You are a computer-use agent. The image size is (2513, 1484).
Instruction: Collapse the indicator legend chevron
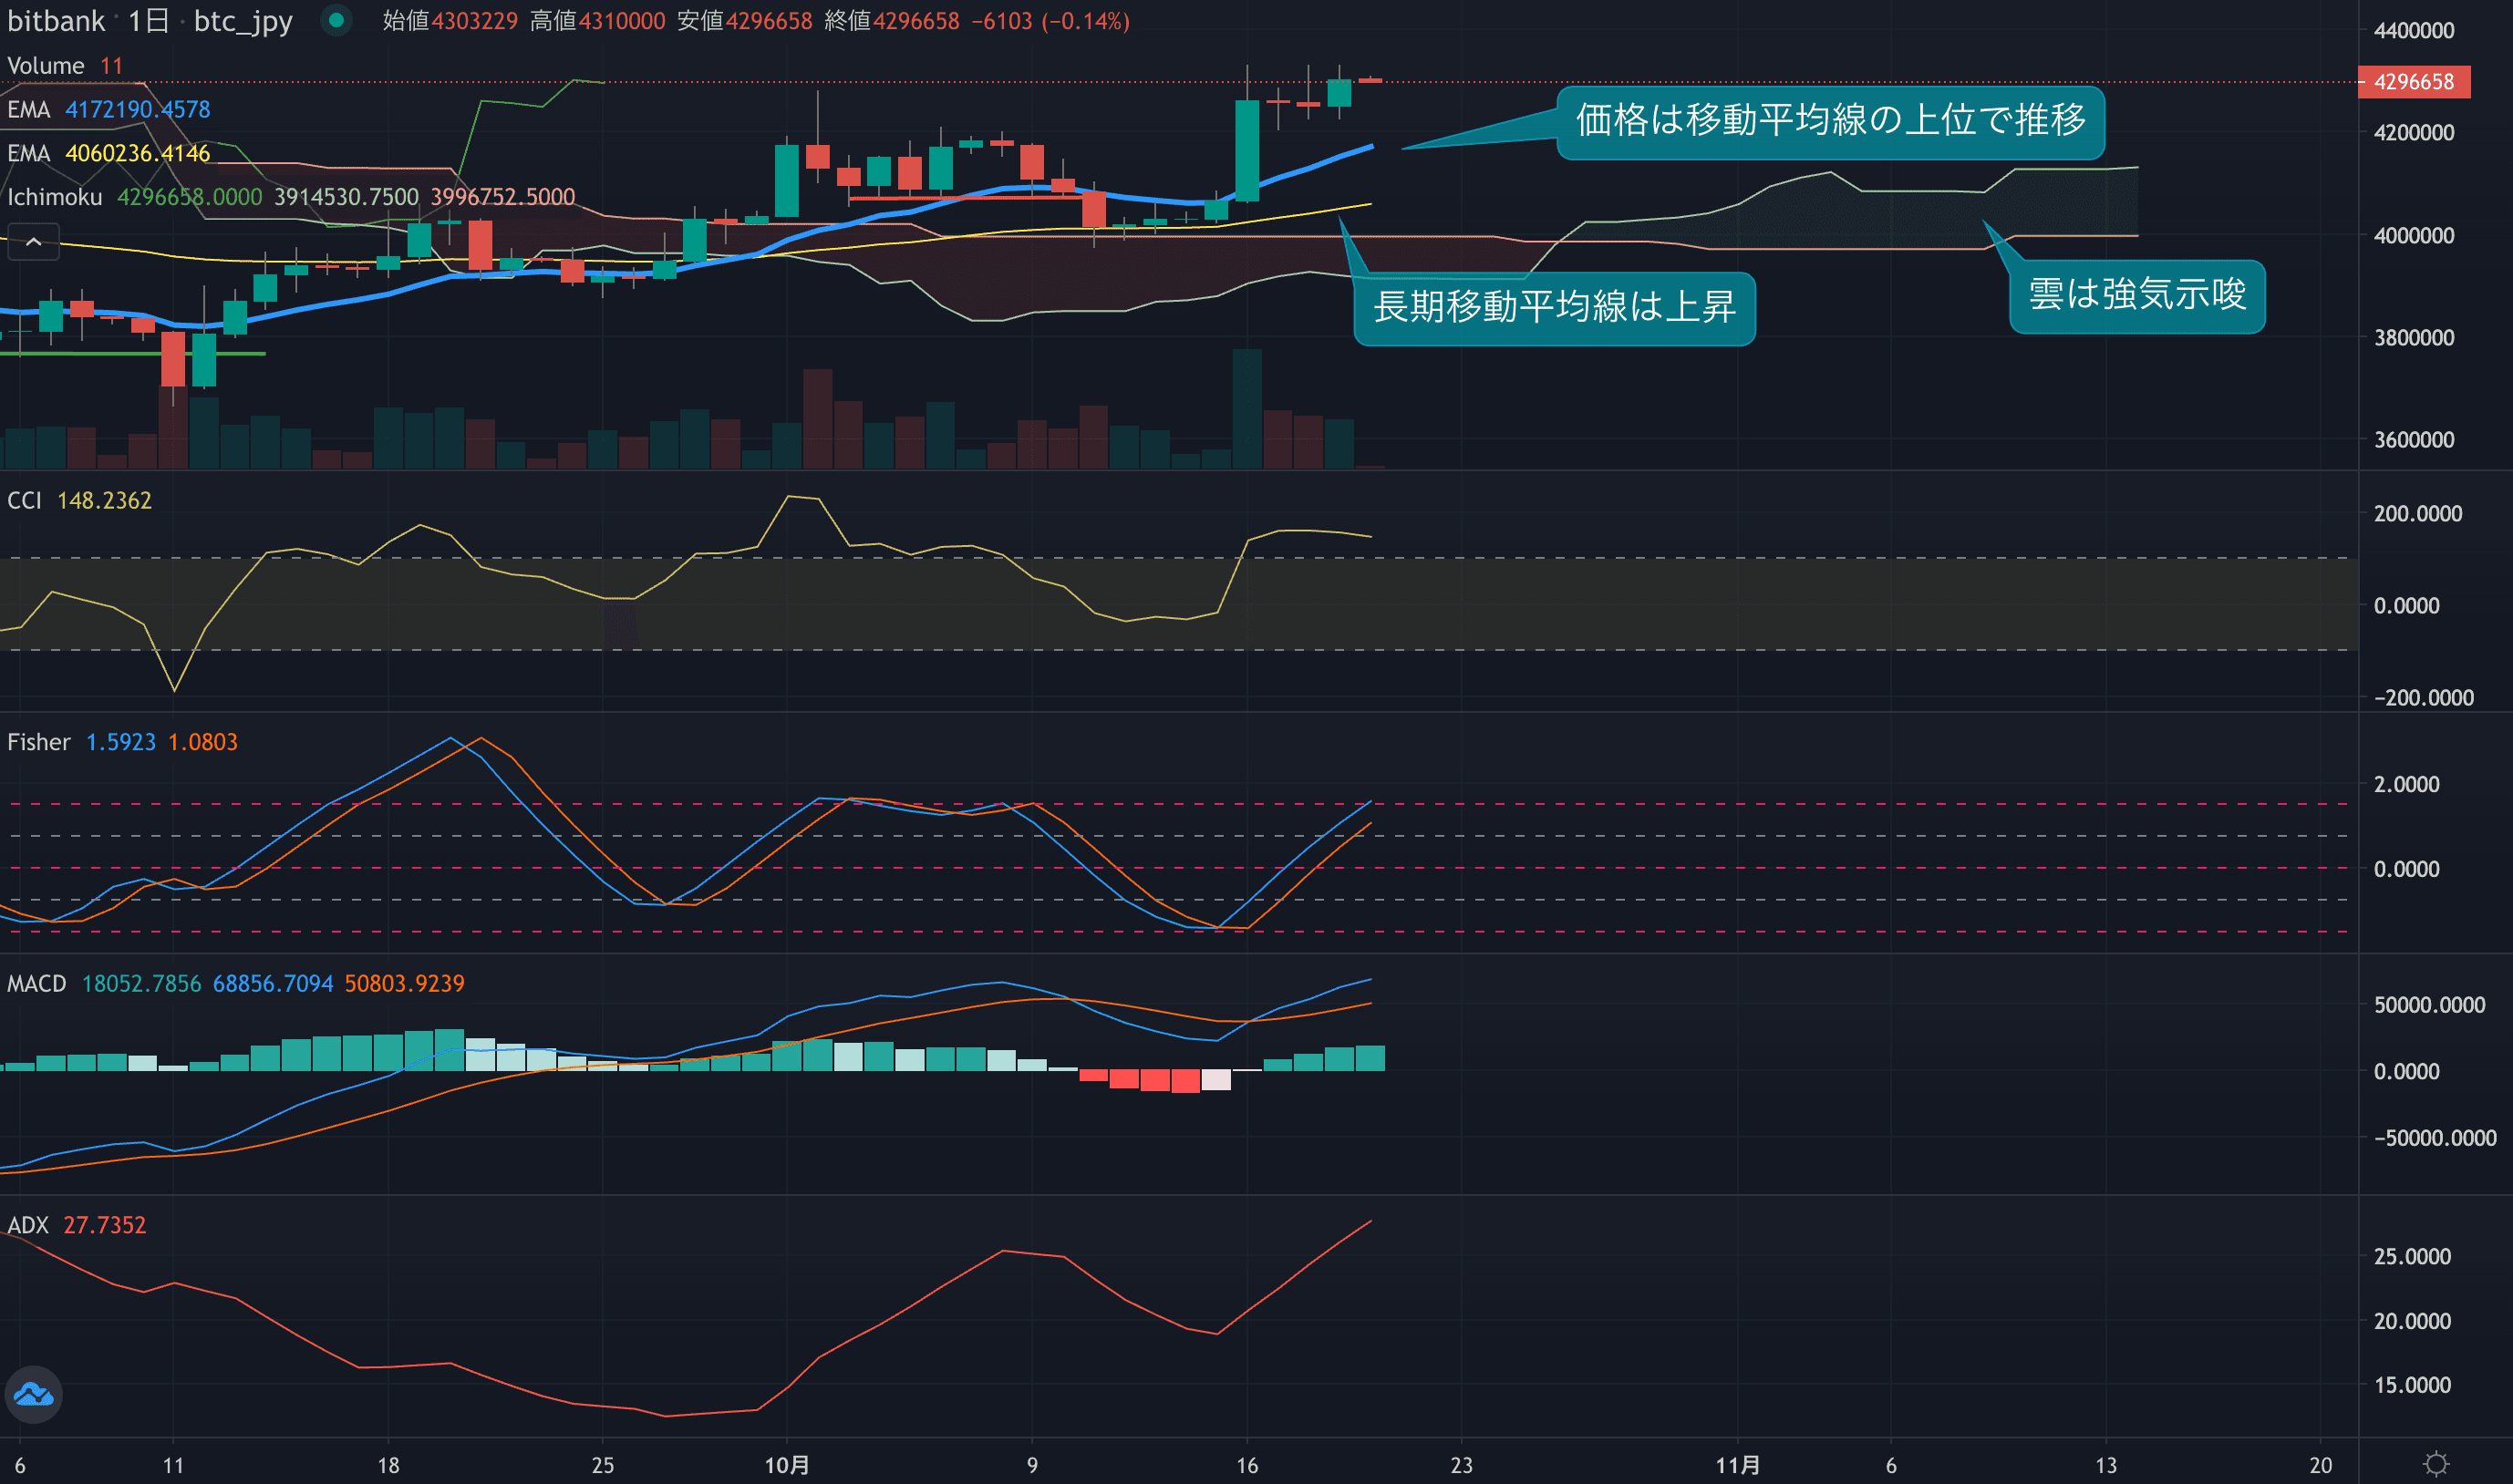coord(33,242)
